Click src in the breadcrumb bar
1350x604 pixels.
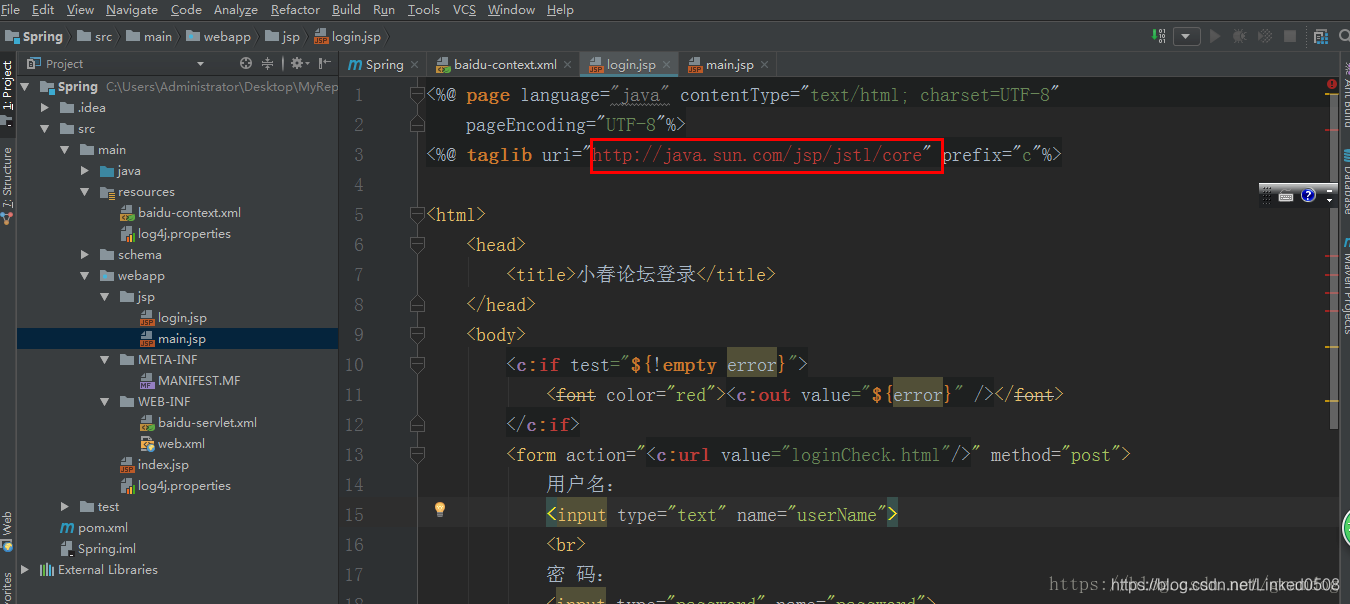point(96,37)
